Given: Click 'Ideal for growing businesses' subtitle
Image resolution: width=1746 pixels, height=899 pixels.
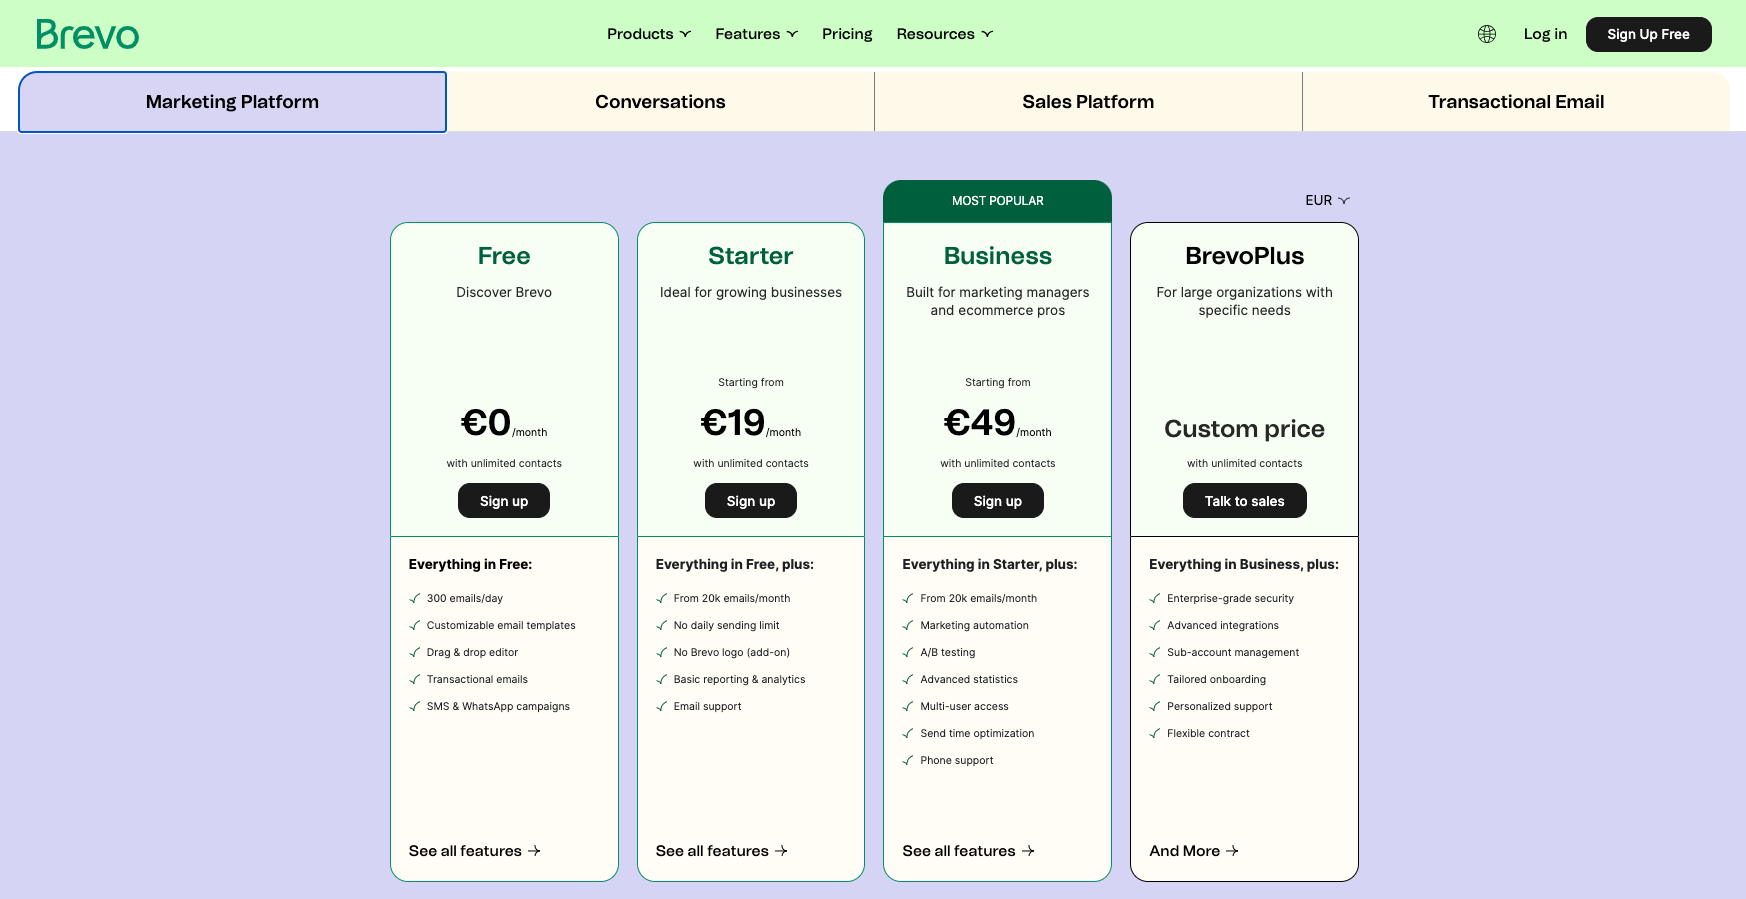Looking at the screenshot, I should coord(751,292).
